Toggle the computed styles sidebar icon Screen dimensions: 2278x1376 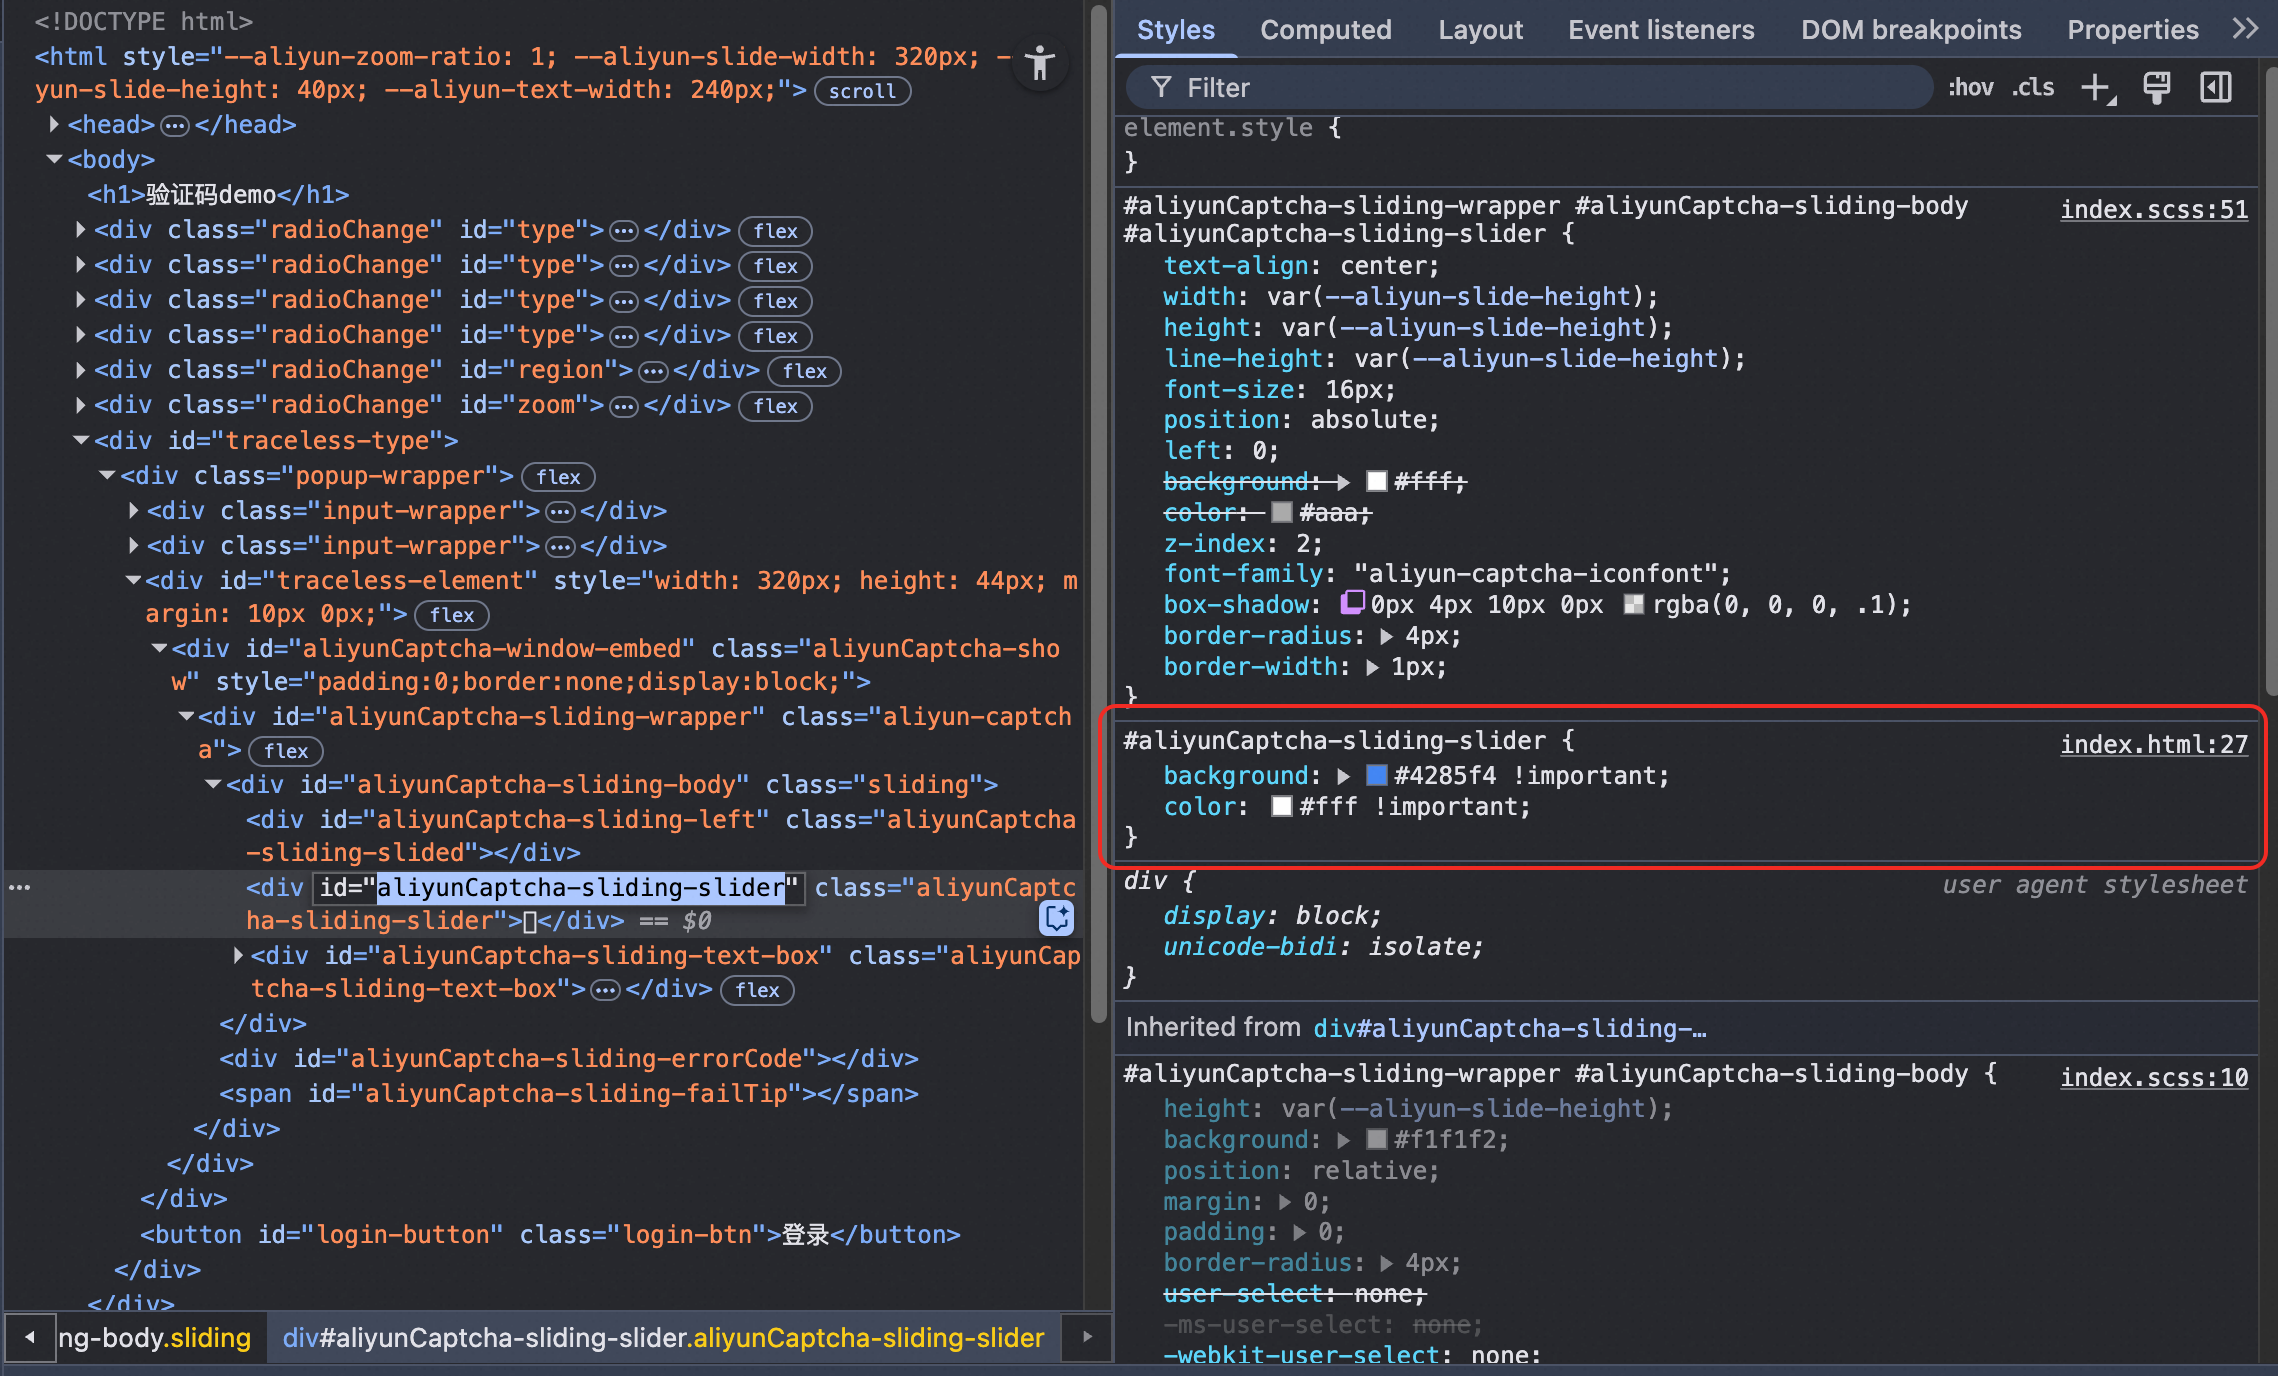point(2216,88)
